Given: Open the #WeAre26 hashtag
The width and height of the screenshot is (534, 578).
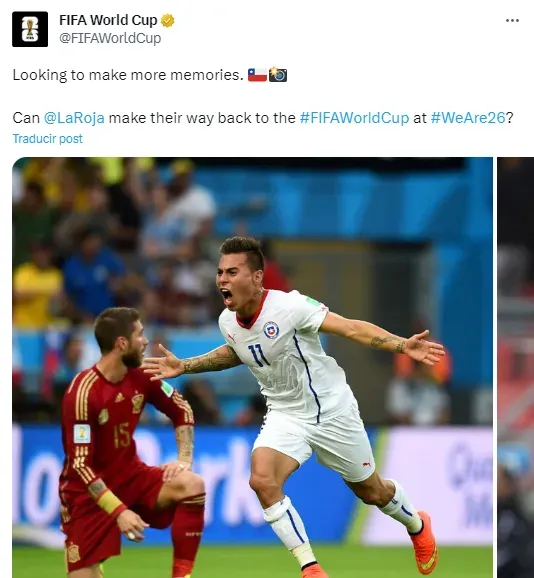Looking at the screenshot, I should click(x=468, y=118).
